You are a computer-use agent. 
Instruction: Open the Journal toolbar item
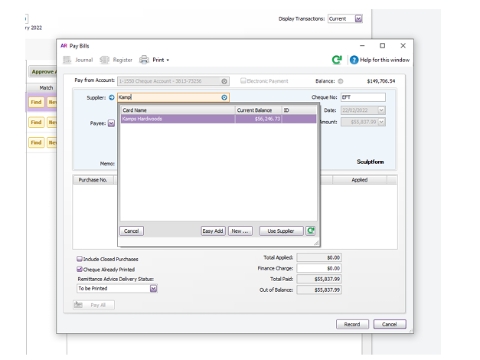[78, 60]
